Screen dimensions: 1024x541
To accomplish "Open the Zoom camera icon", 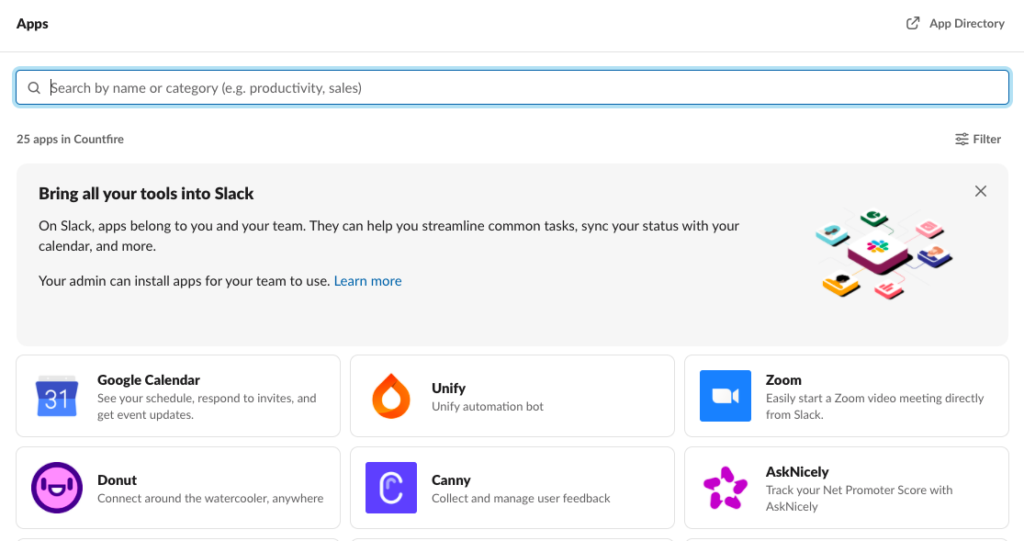I will point(726,396).
